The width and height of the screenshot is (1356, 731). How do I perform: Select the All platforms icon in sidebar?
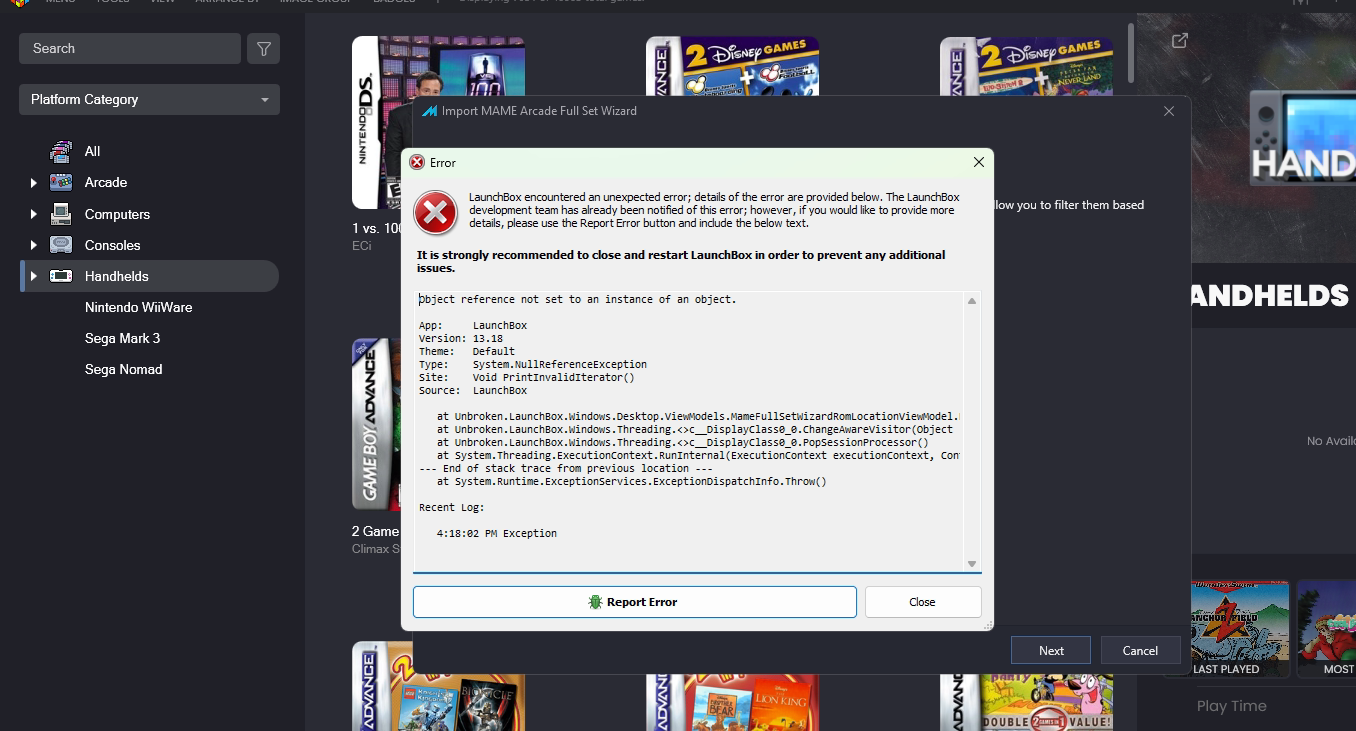(61, 151)
